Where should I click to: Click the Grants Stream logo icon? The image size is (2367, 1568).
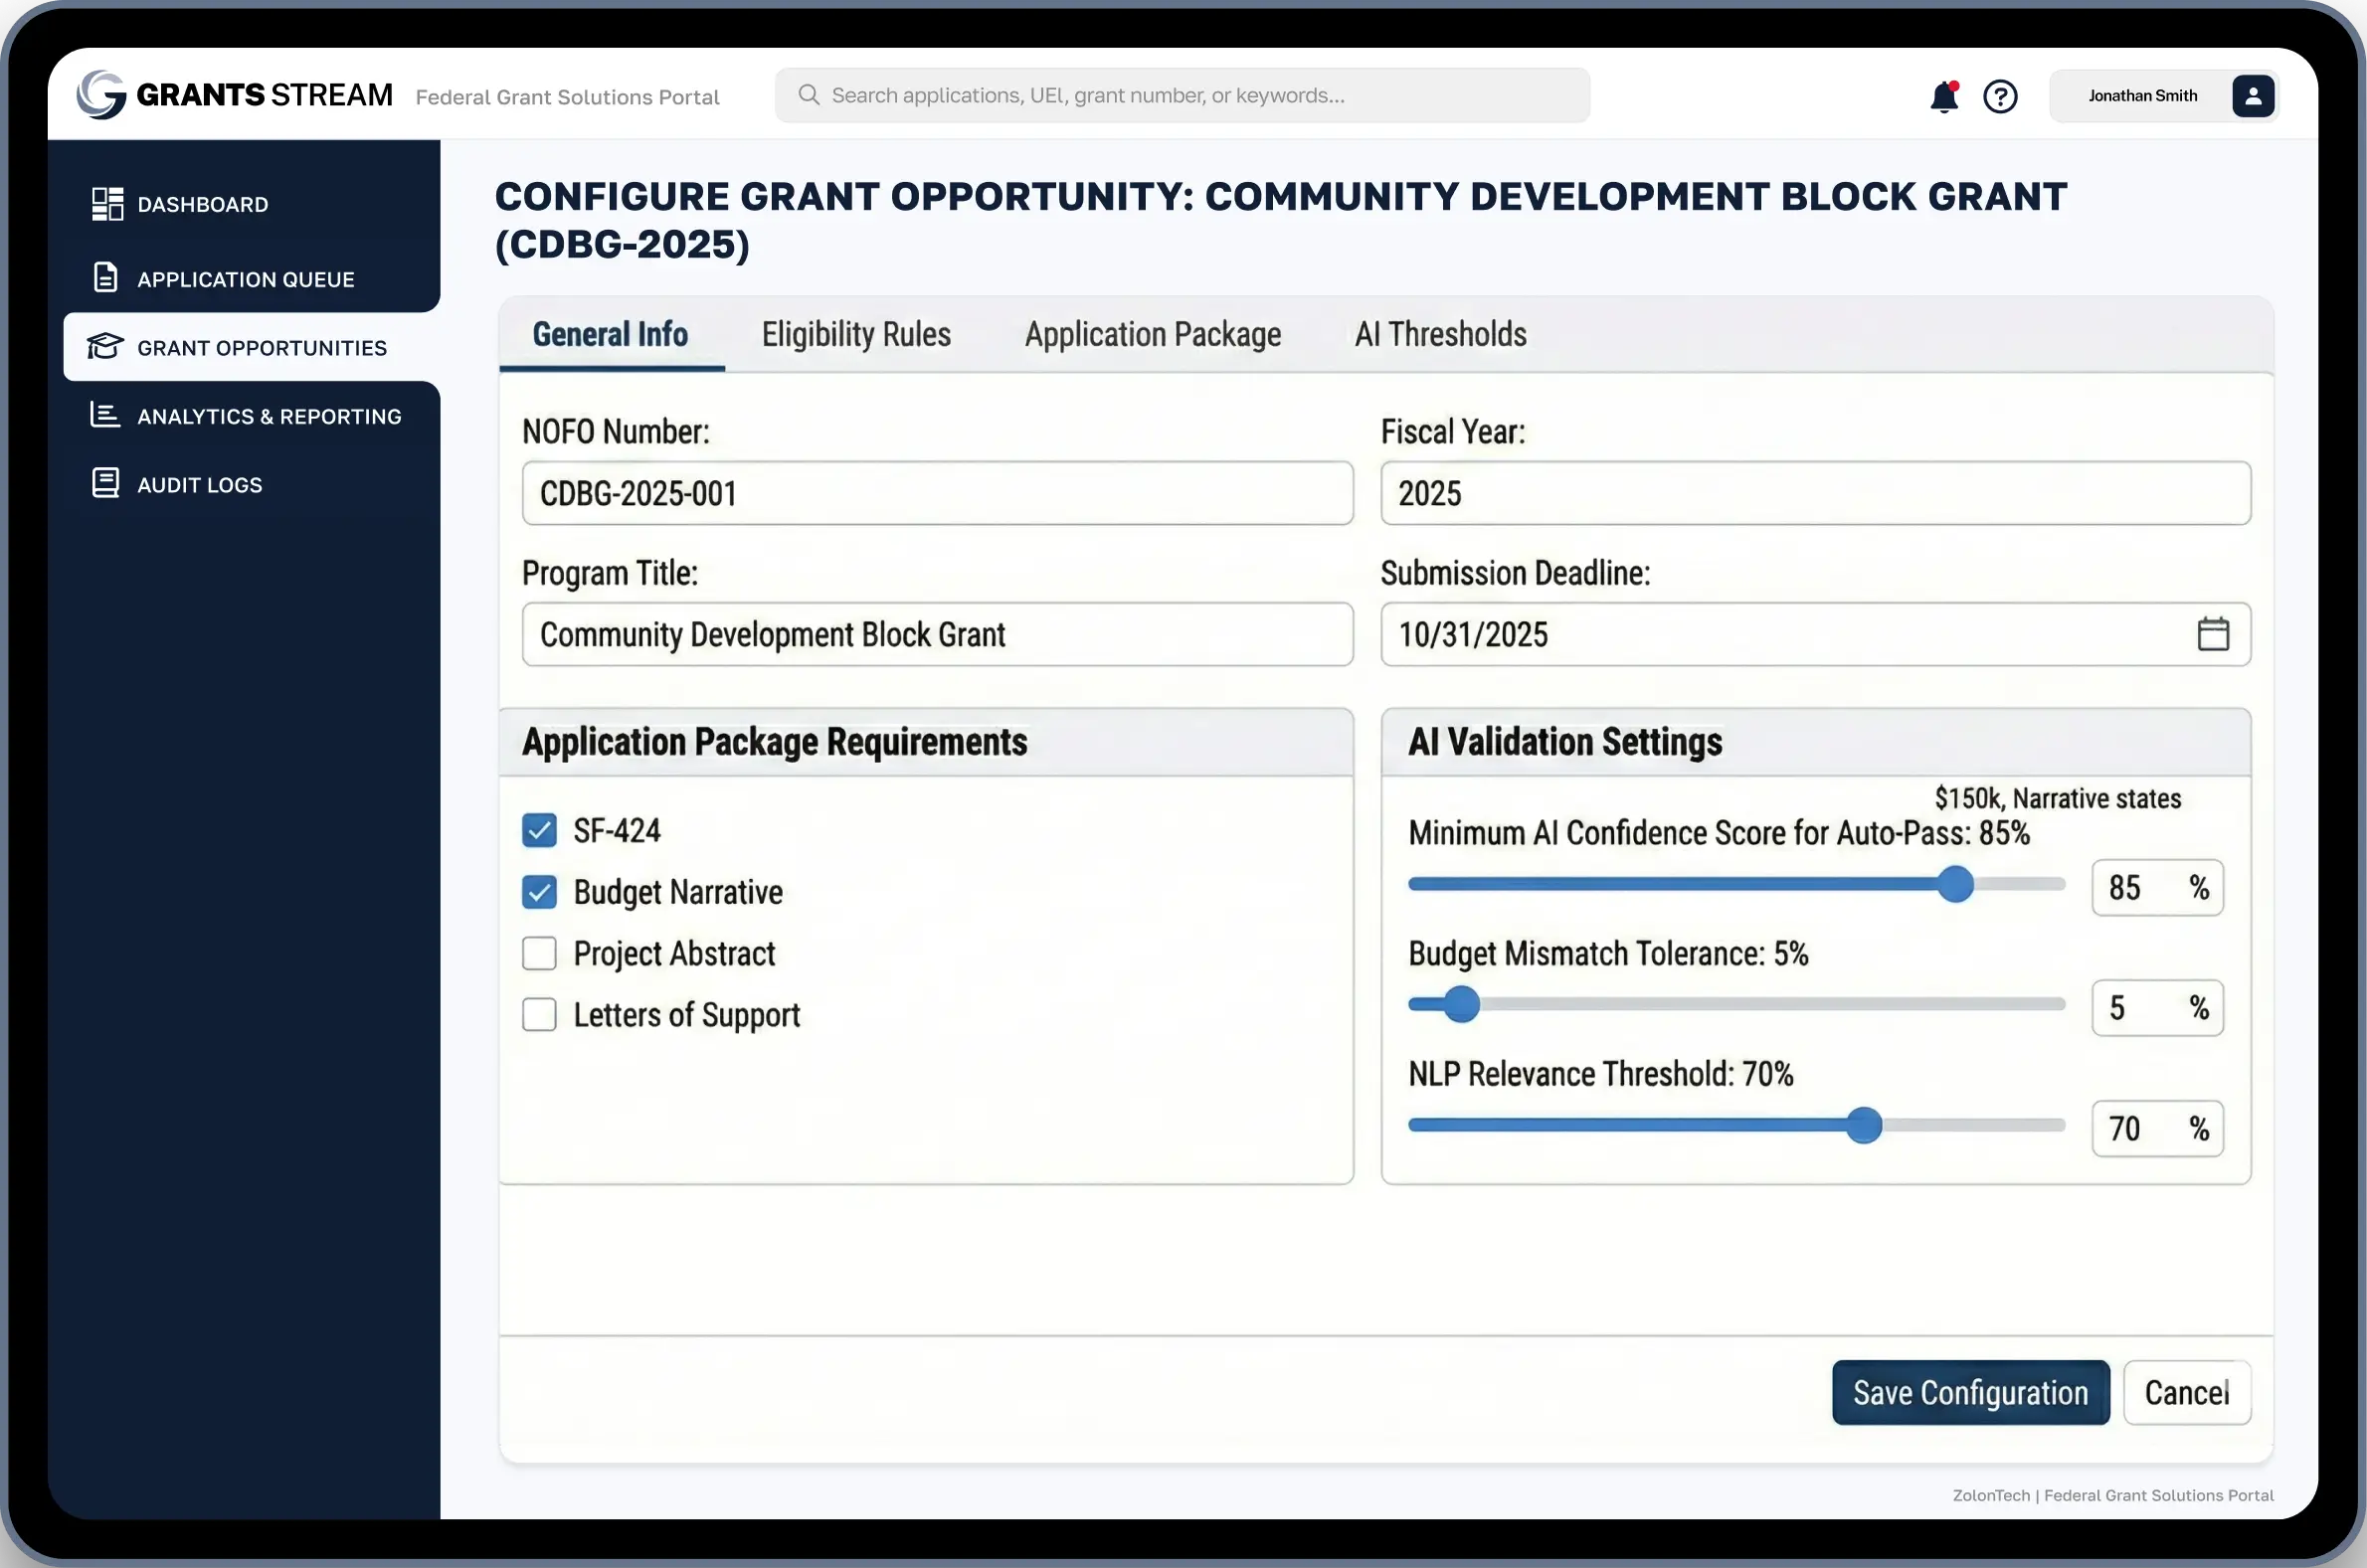tap(101, 95)
